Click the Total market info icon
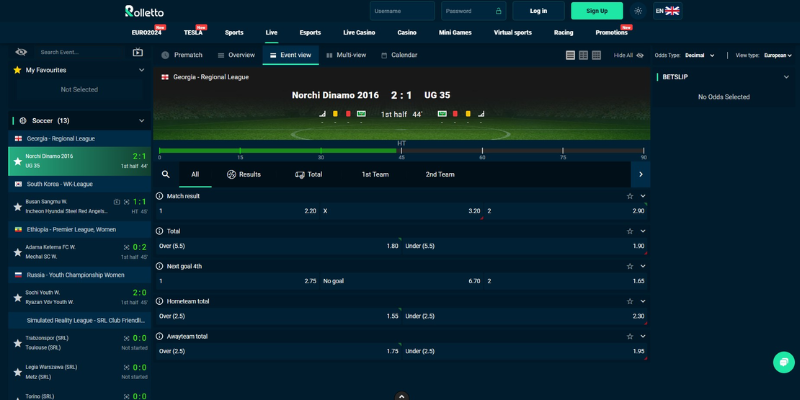Viewport: 800px width, 400px height. tap(160, 231)
